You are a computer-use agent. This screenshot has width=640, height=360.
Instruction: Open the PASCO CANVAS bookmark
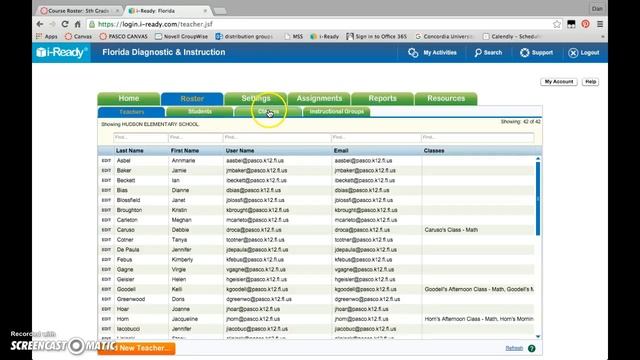point(124,36)
